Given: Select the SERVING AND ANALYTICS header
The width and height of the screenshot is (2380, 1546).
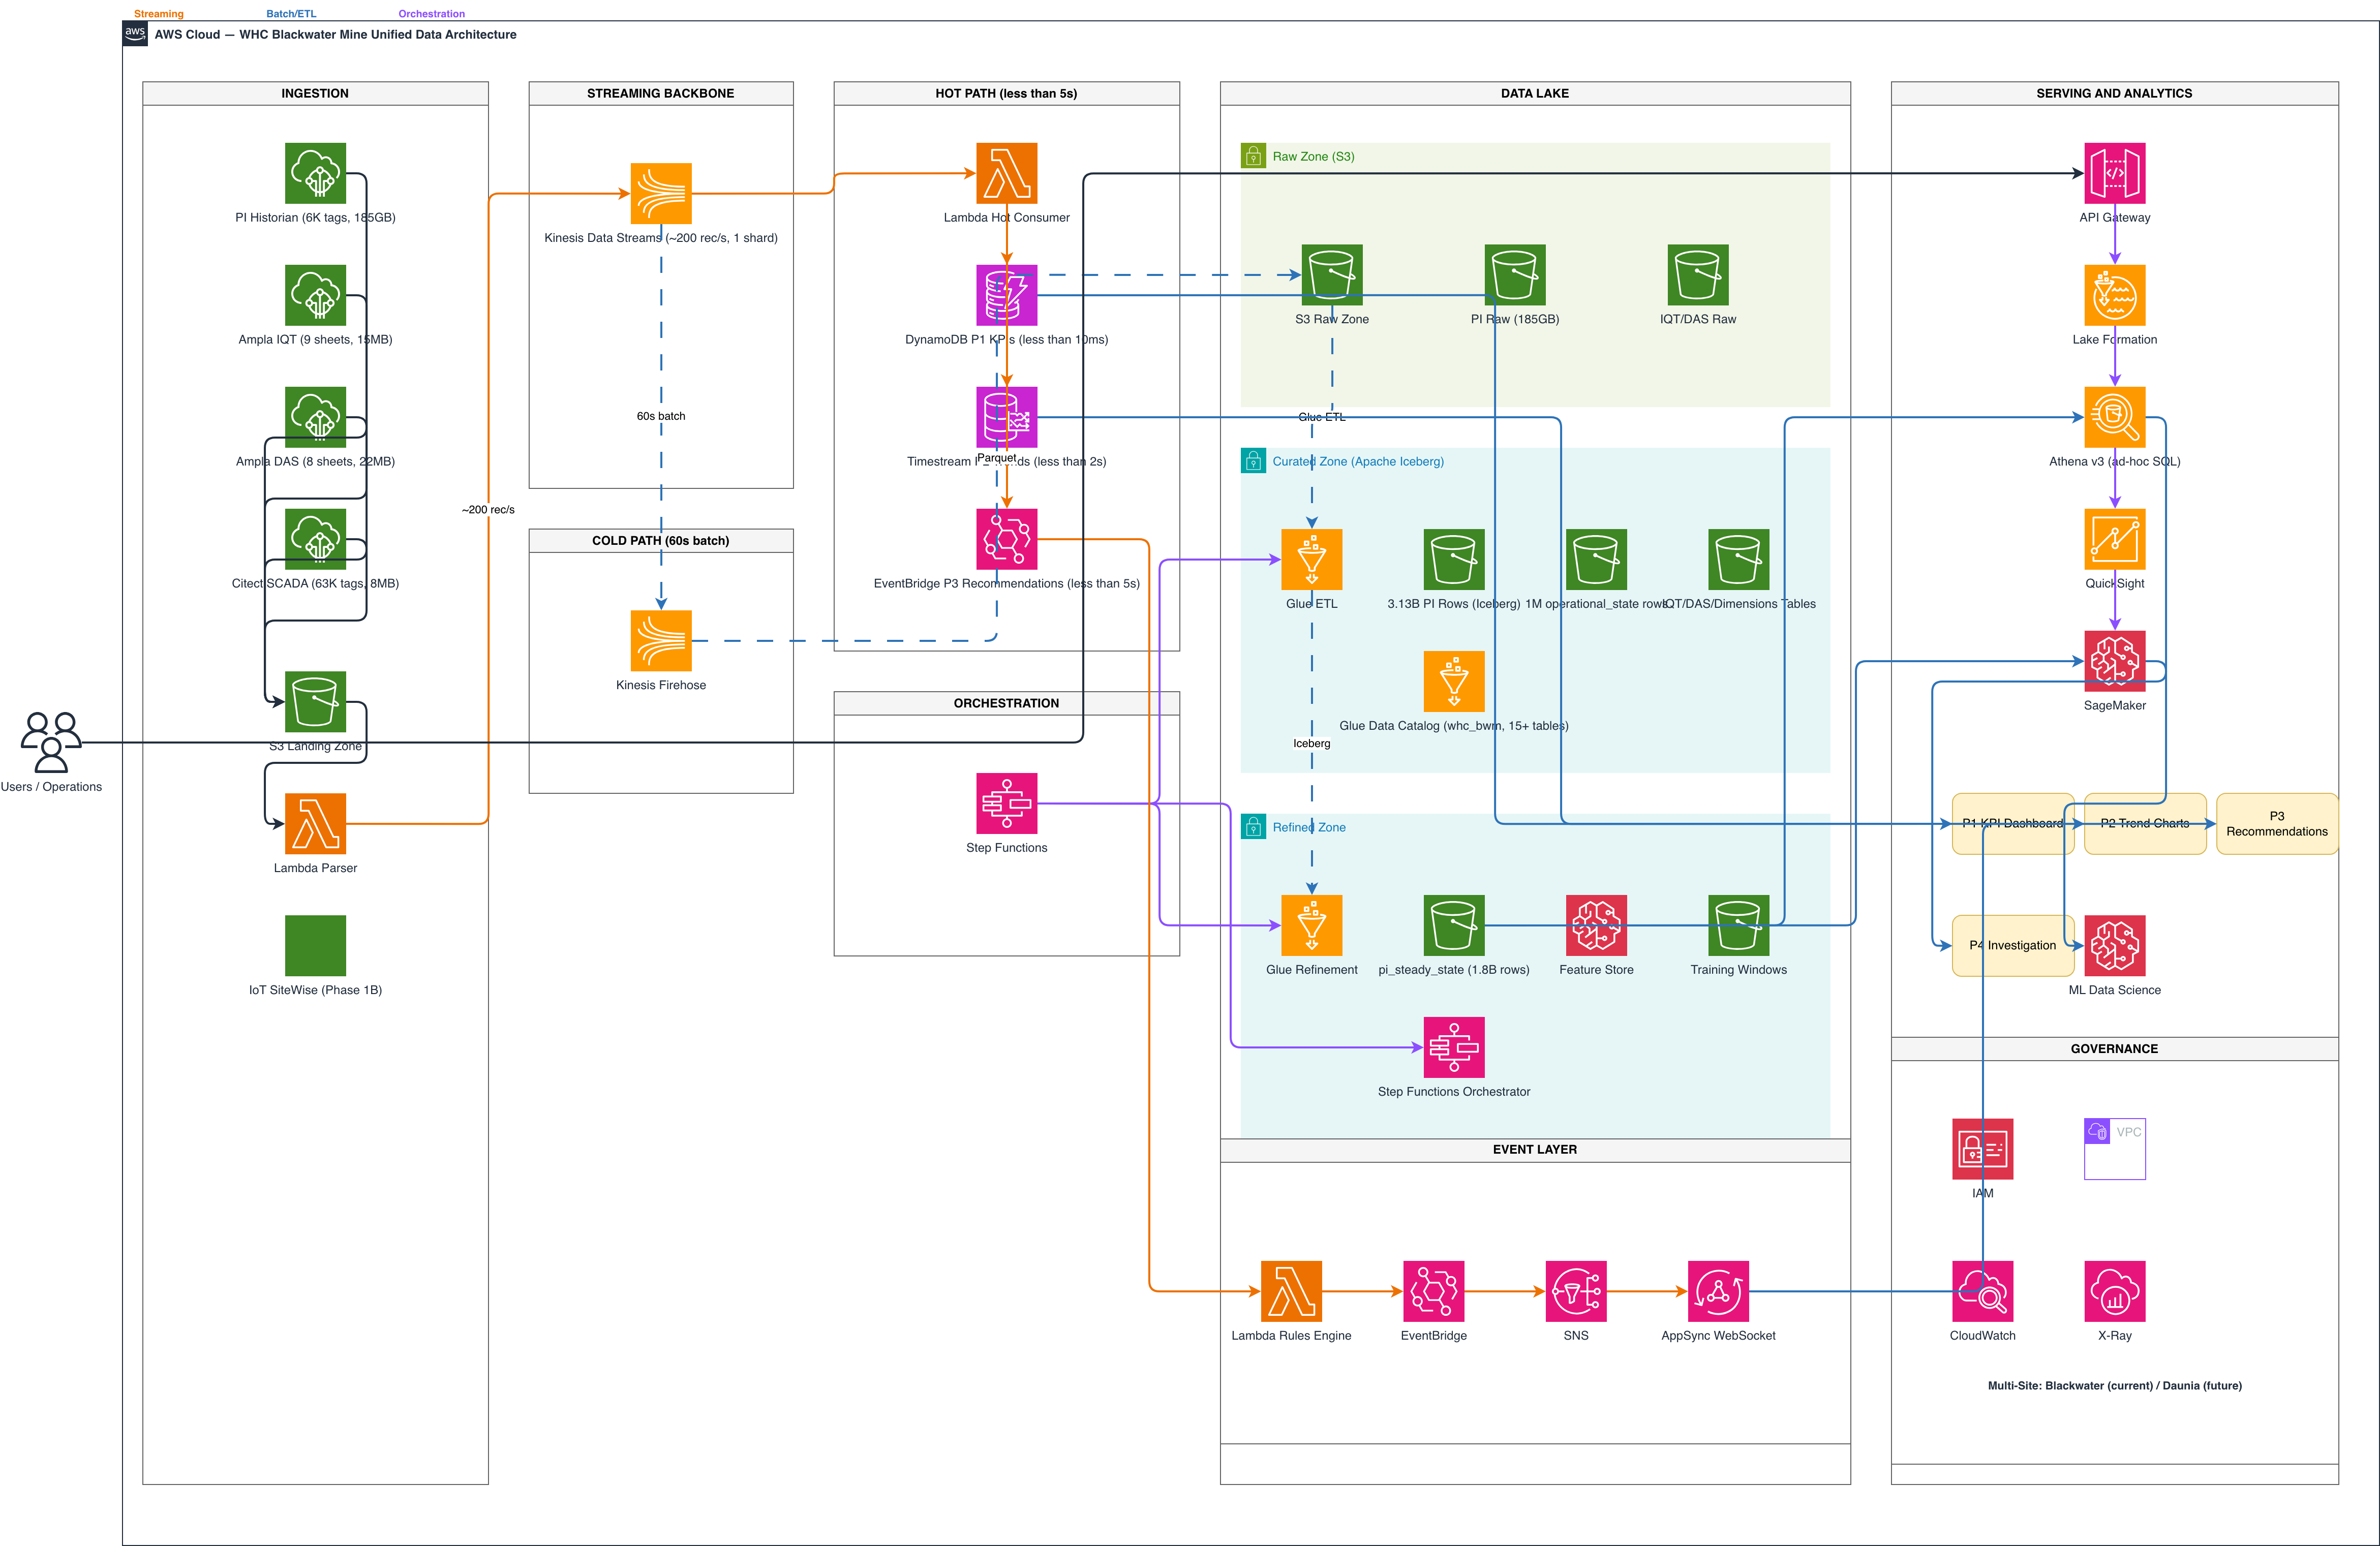Looking at the screenshot, I should pyautogui.click(x=2115, y=93).
